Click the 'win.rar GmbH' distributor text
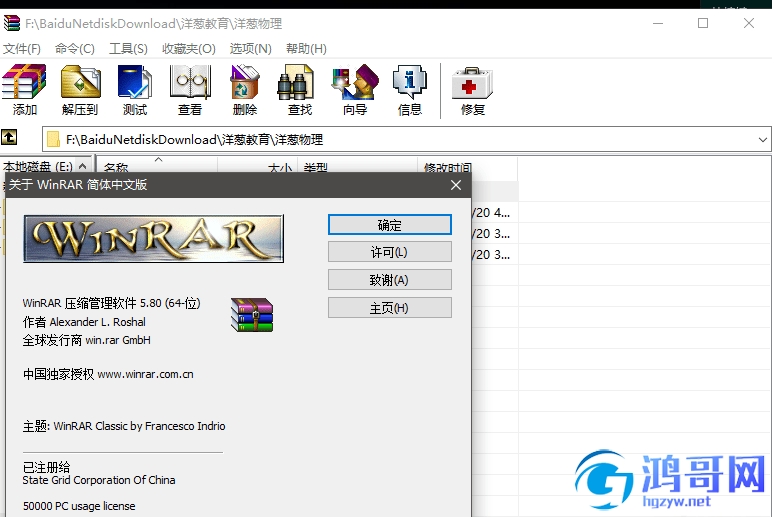 tap(118, 340)
